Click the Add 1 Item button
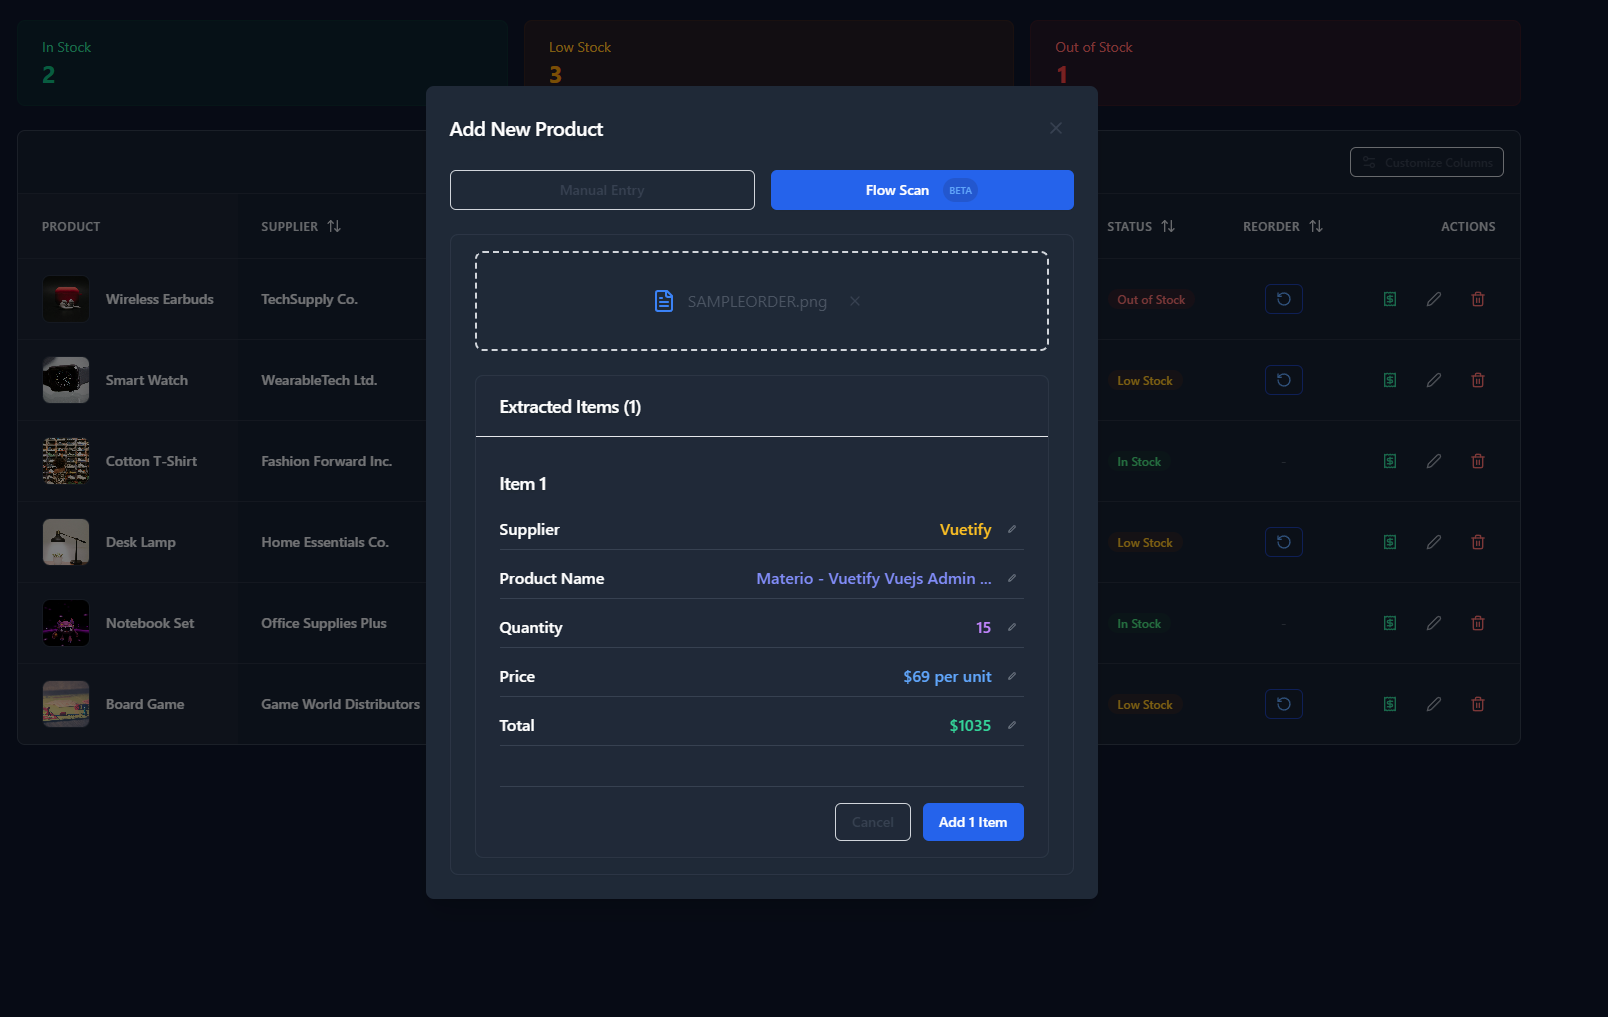1608x1017 pixels. click(x=972, y=821)
